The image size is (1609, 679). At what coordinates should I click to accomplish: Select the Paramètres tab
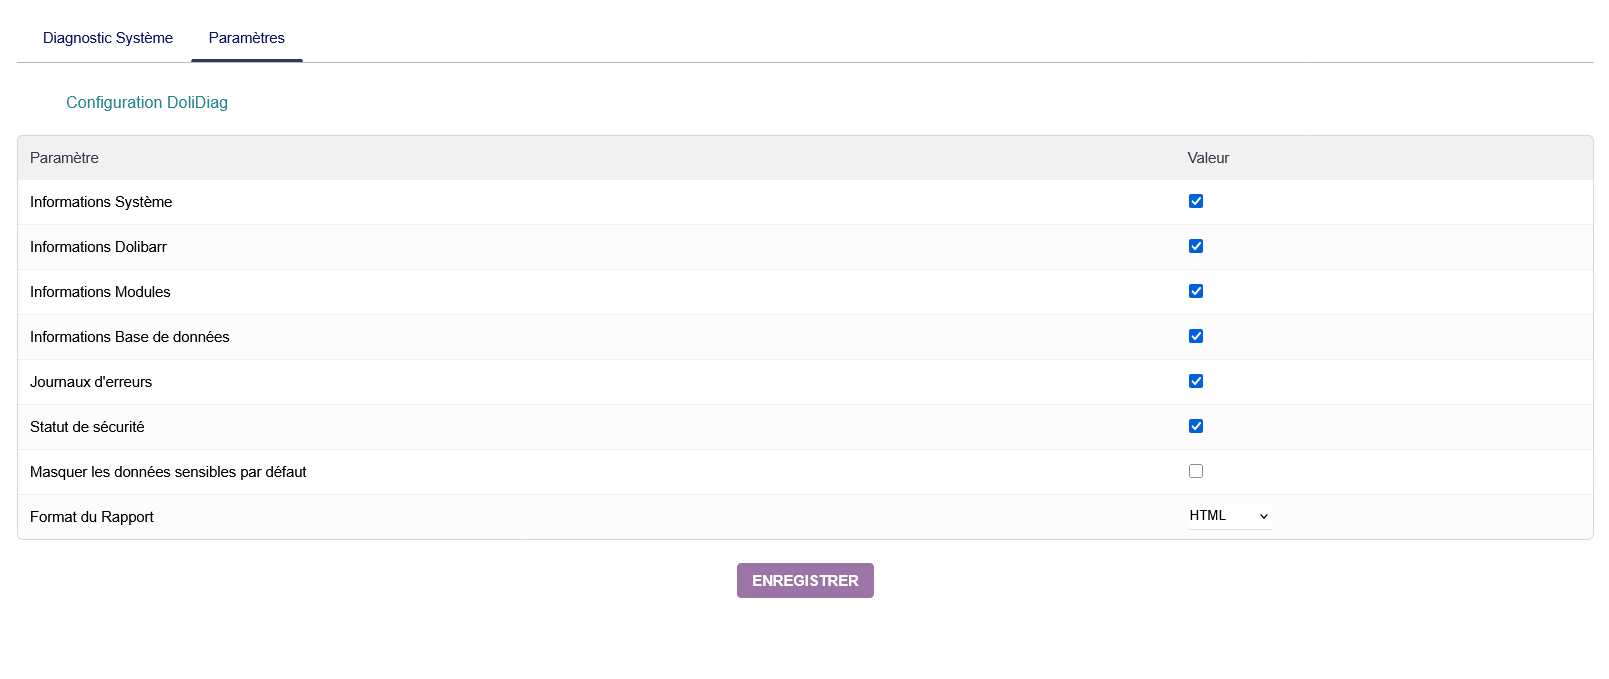[246, 38]
